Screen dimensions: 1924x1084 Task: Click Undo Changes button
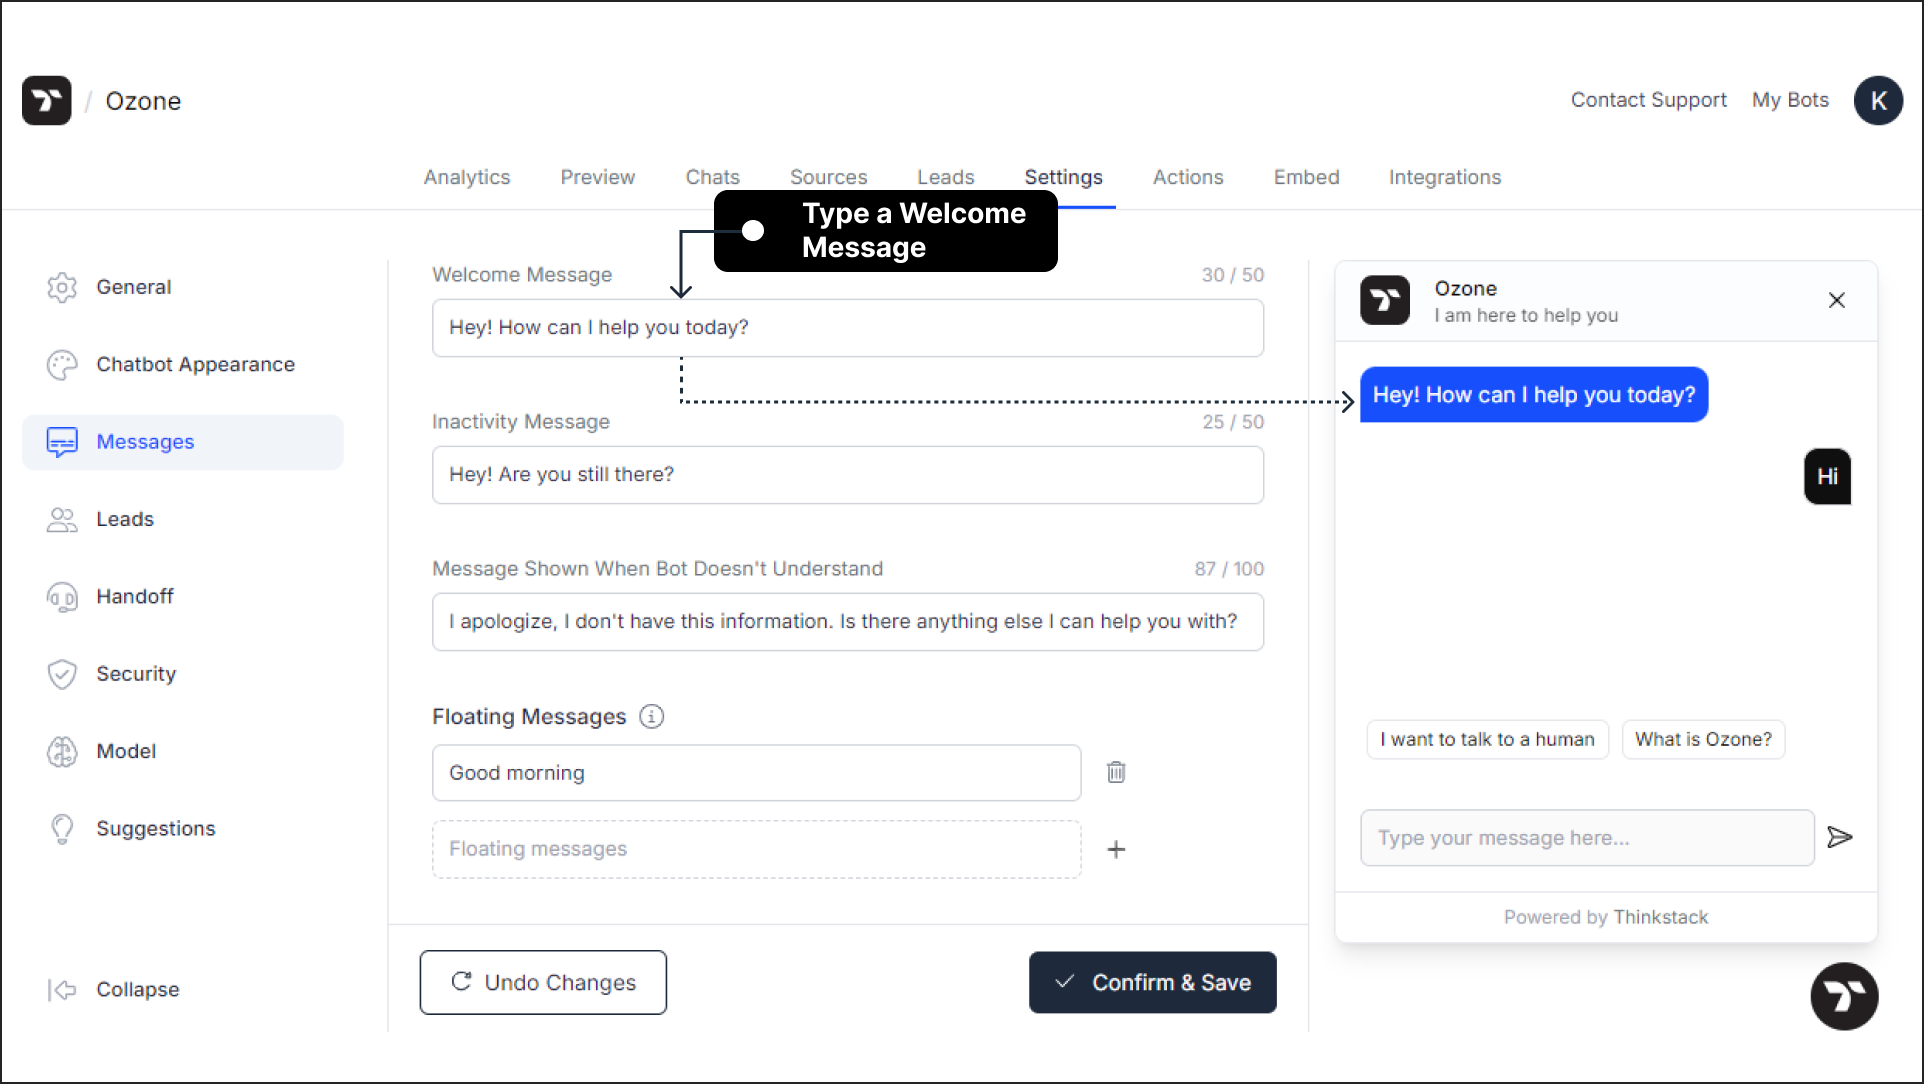click(x=544, y=982)
